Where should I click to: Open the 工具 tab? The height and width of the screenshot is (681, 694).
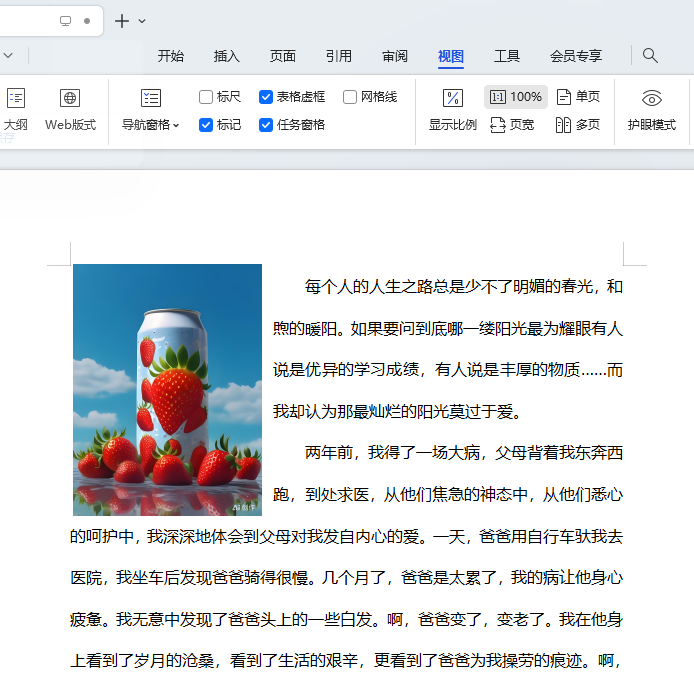(x=507, y=56)
